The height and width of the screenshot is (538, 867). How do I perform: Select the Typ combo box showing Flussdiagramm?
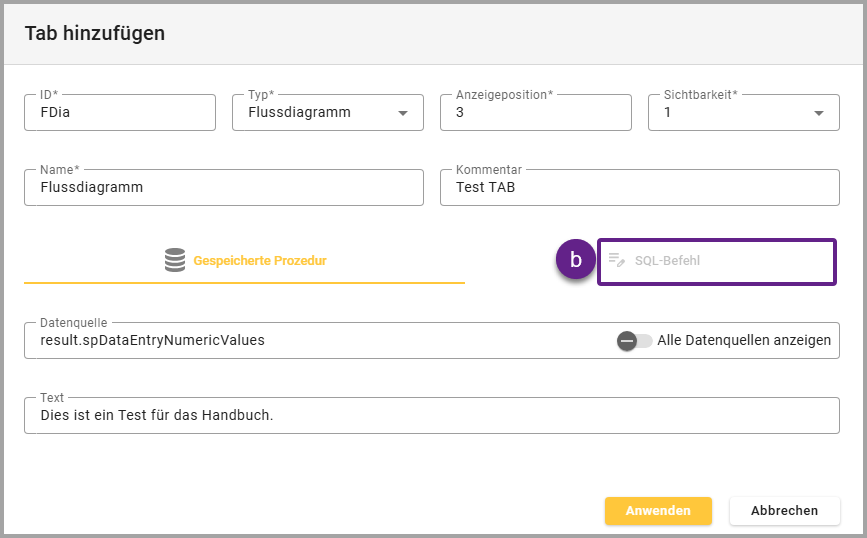click(315, 113)
